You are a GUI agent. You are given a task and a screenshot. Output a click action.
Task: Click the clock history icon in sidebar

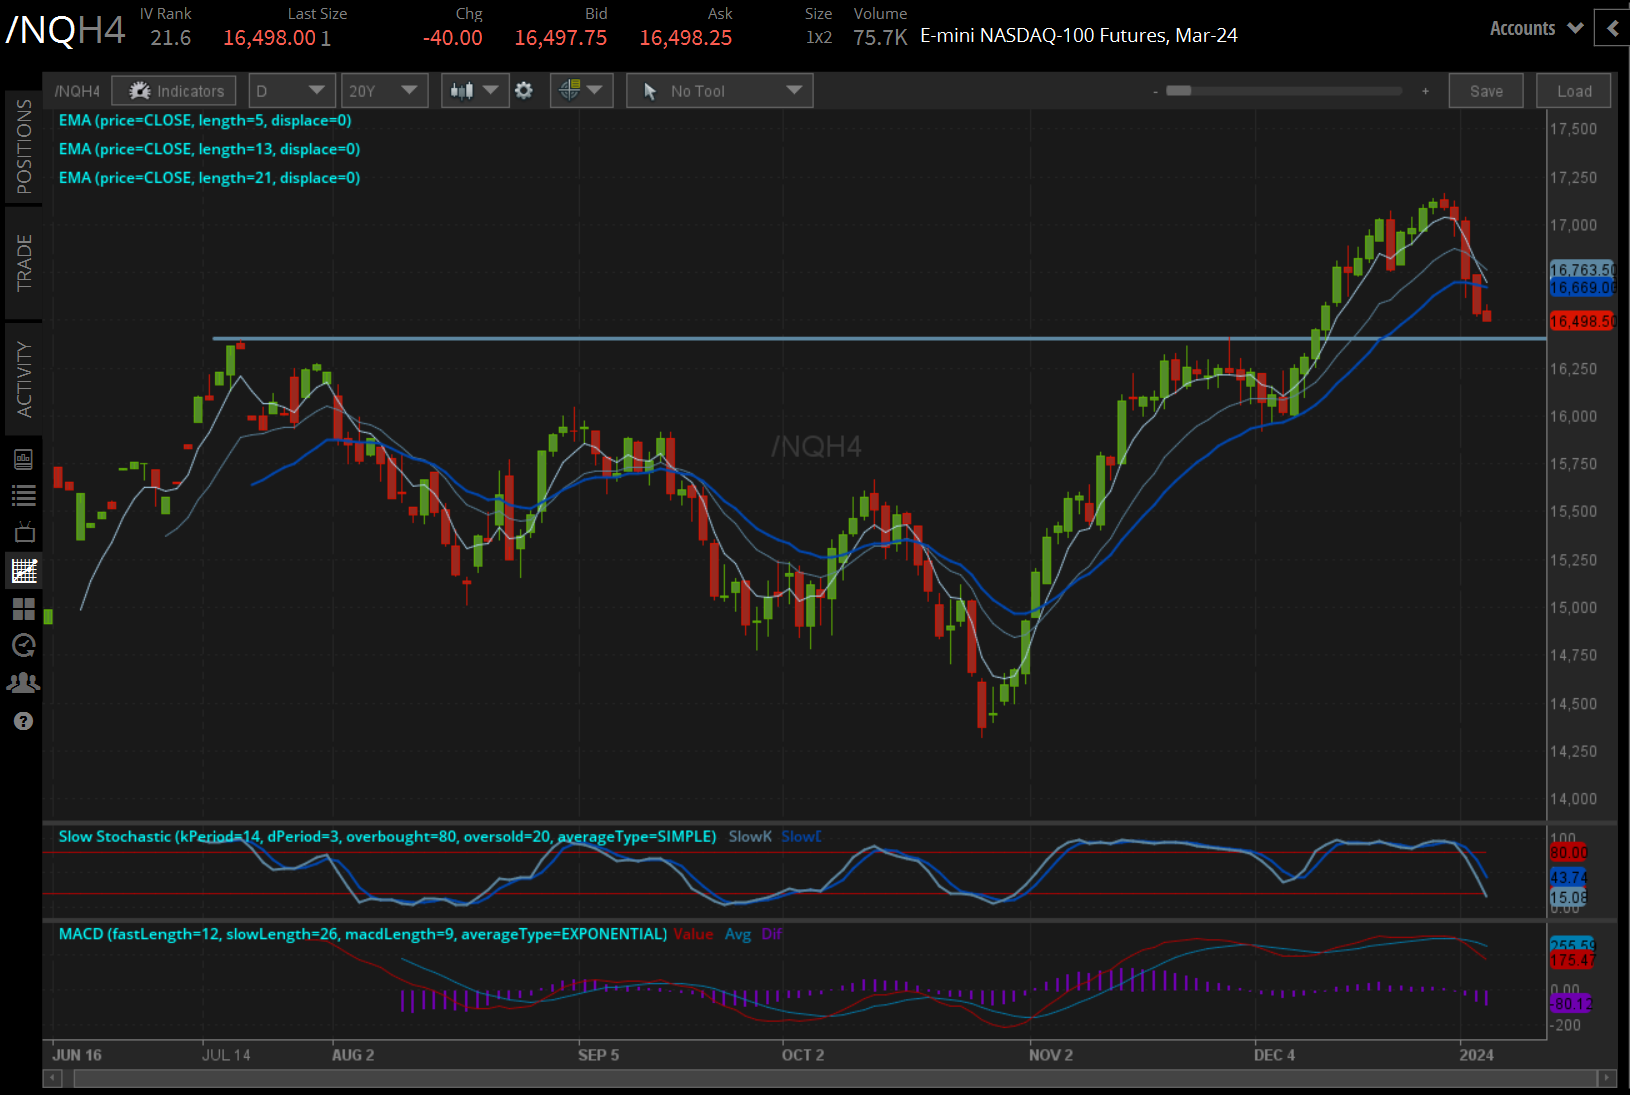coord(24,646)
